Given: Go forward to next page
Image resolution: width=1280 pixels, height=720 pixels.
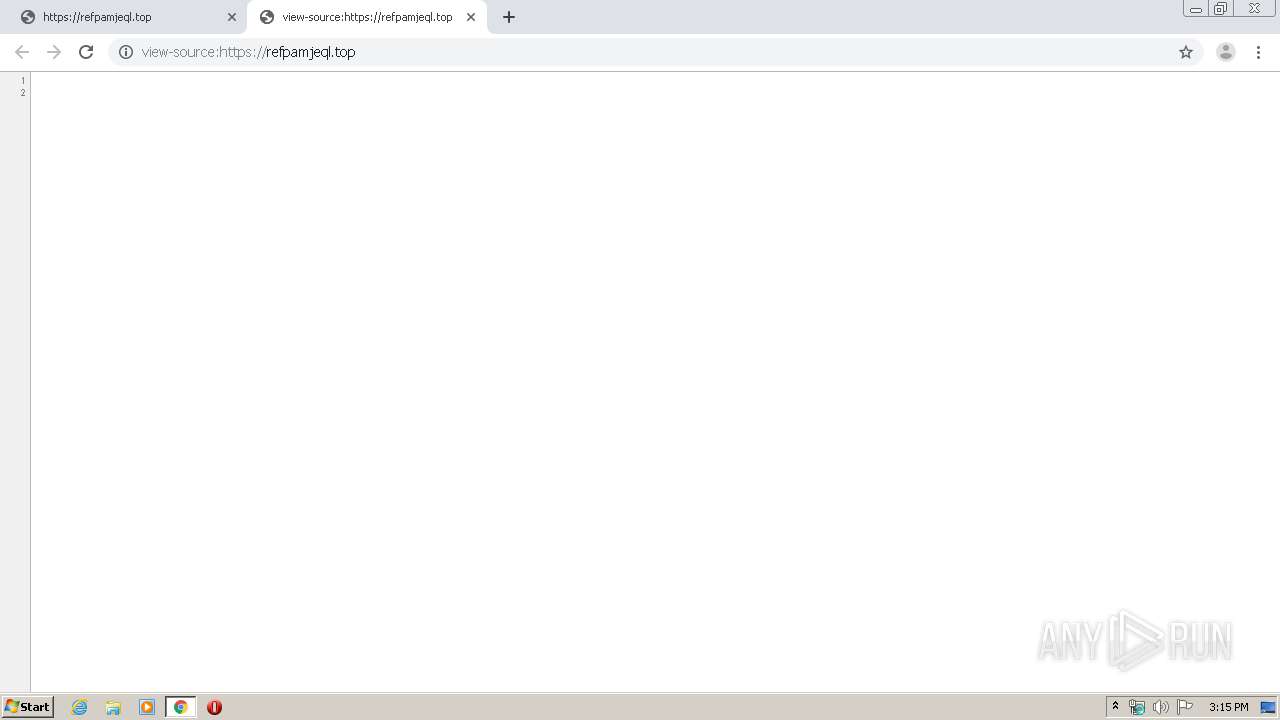Looking at the screenshot, I should pyautogui.click(x=54, y=52).
